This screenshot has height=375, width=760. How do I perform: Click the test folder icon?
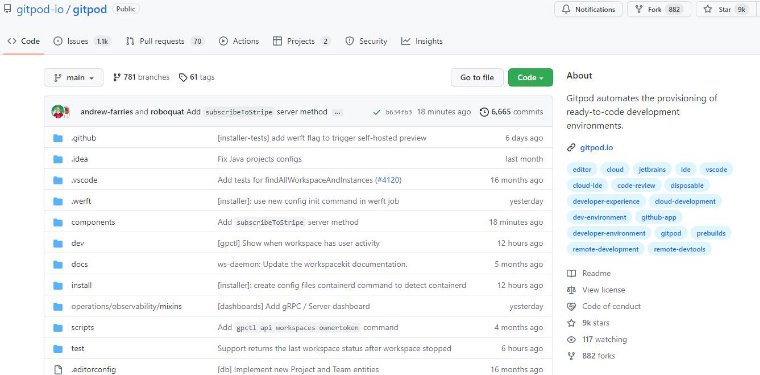click(x=58, y=348)
